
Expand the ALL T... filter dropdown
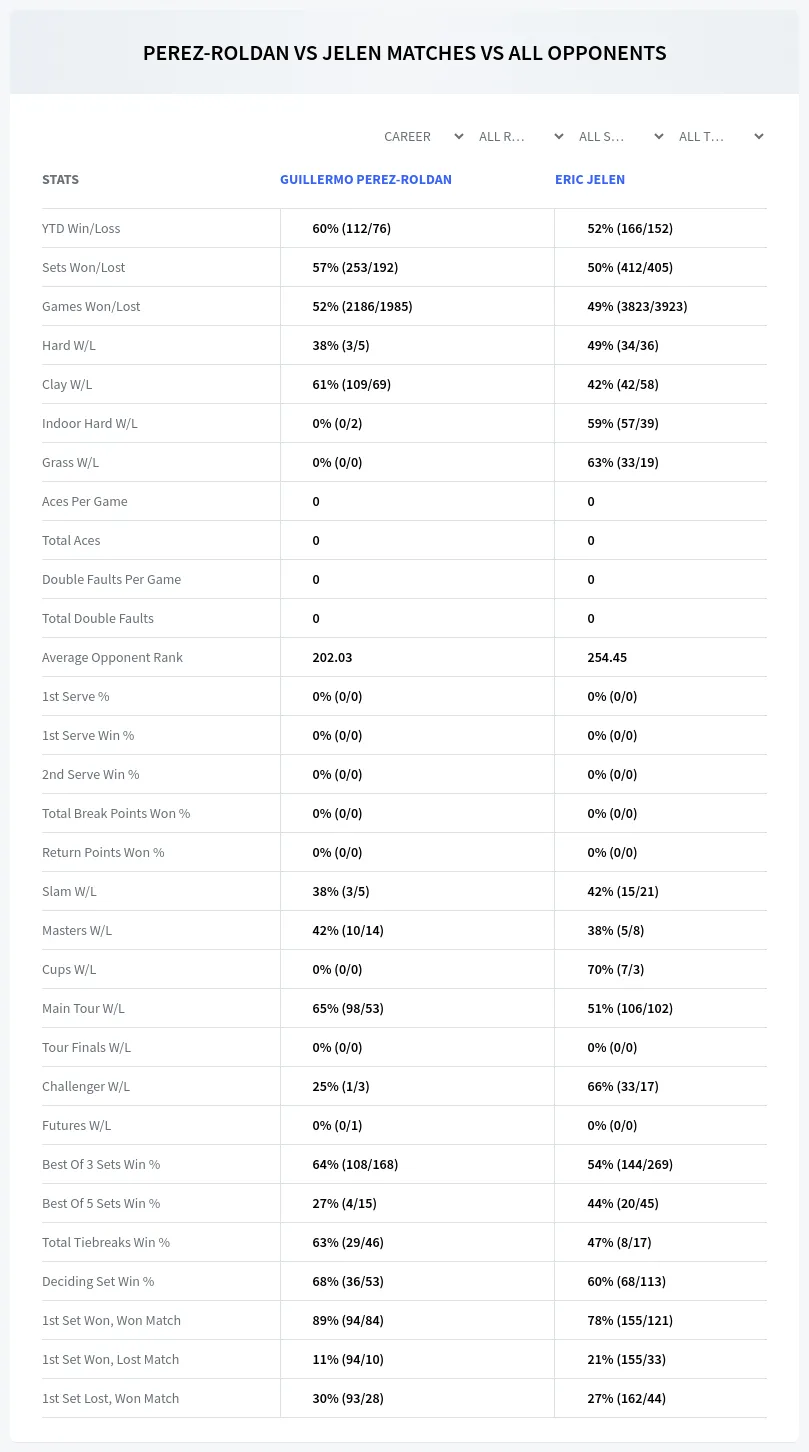(x=720, y=136)
